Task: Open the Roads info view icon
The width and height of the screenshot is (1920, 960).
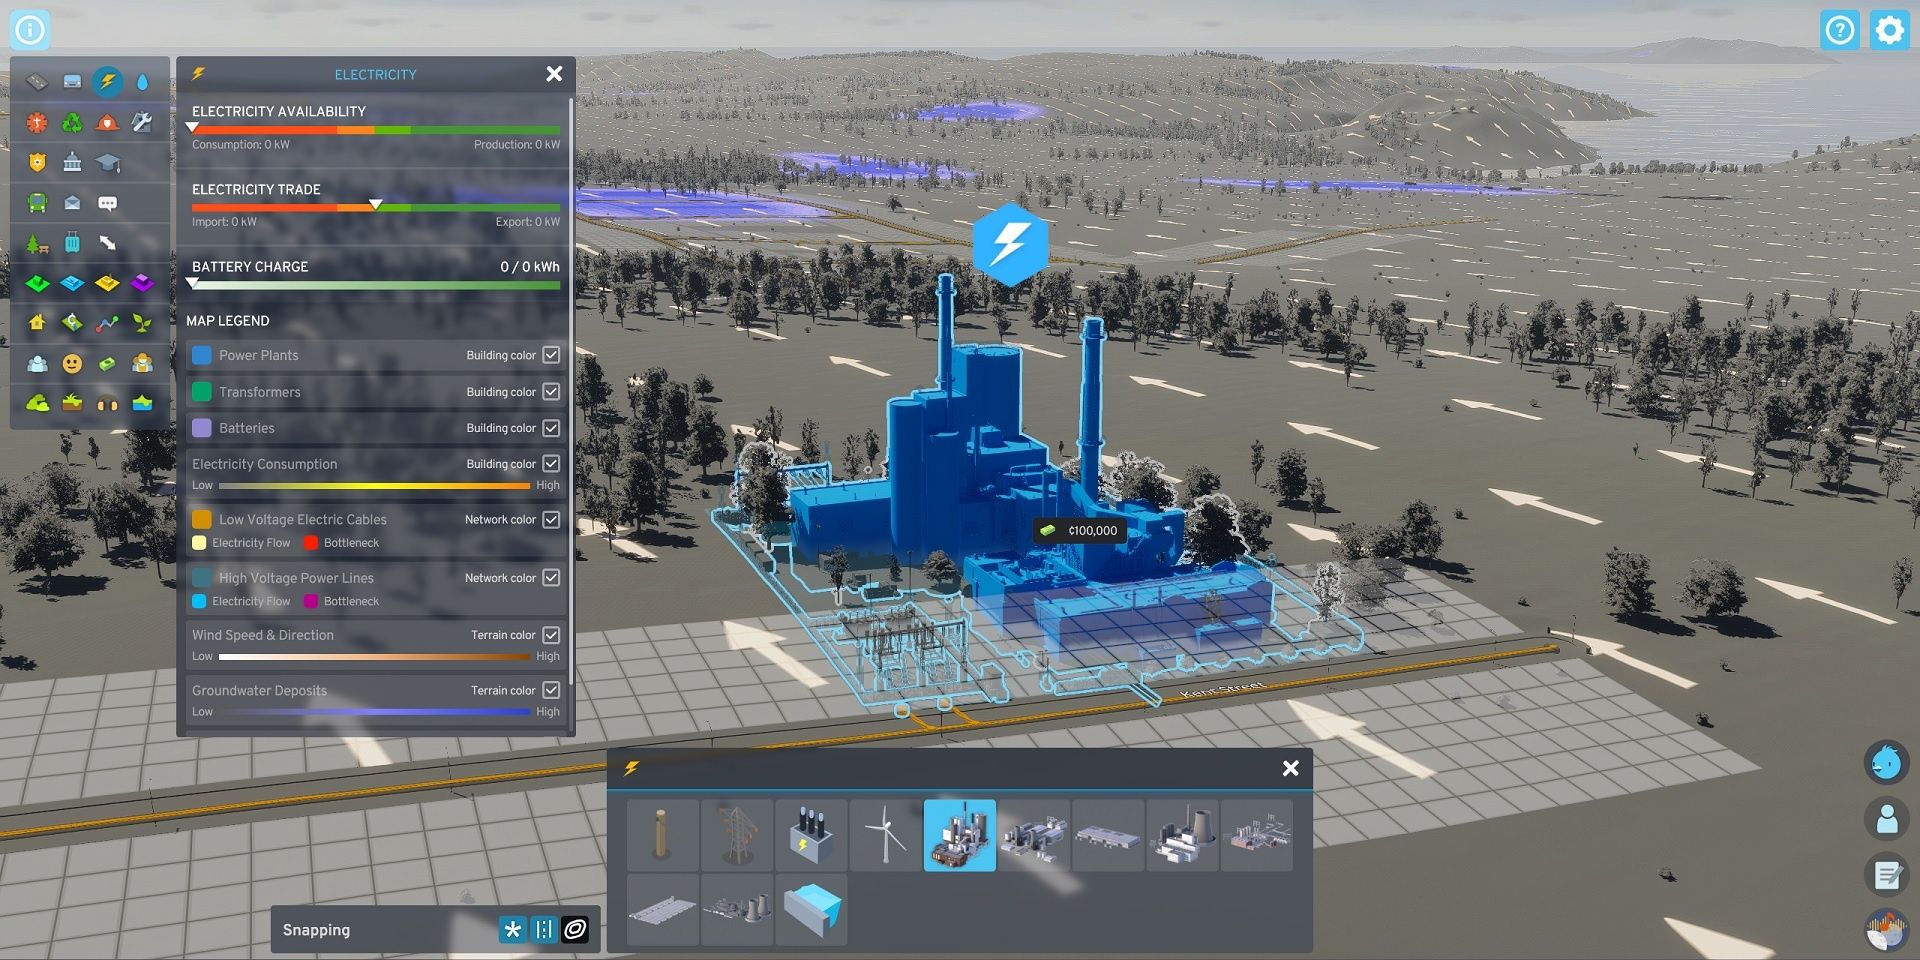Action: click(x=37, y=82)
